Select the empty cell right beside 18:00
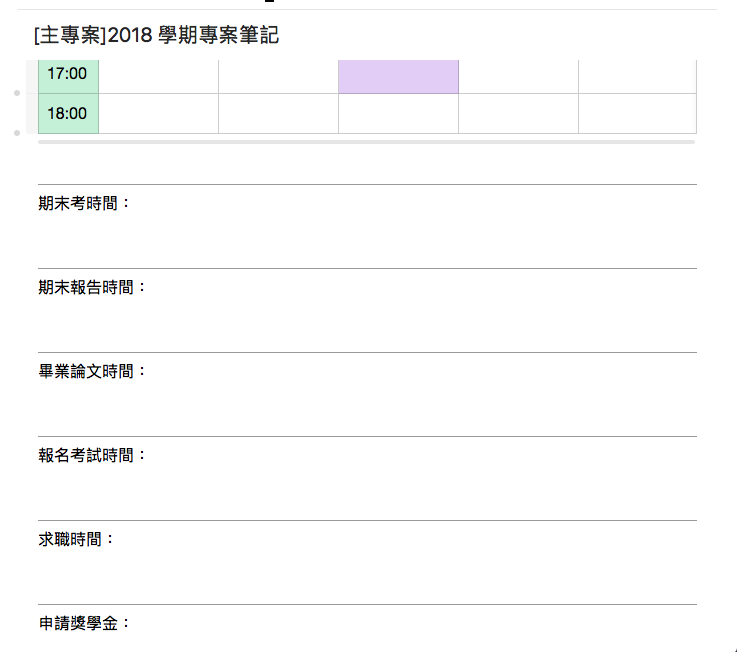The image size is (737, 652). point(158,113)
